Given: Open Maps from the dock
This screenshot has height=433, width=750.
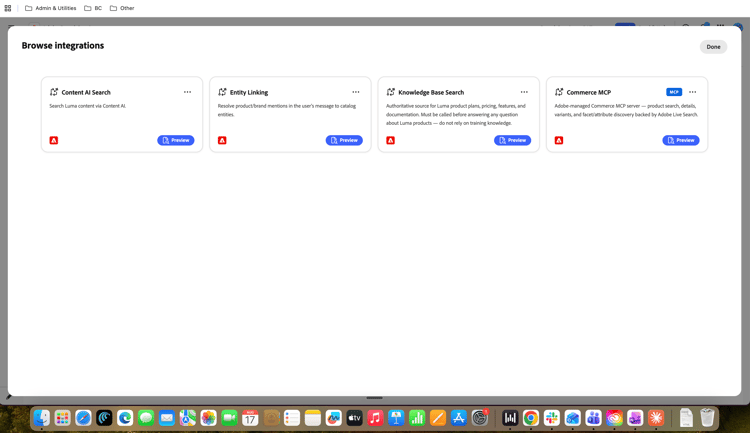Looking at the screenshot, I should [x=188, y=418].
